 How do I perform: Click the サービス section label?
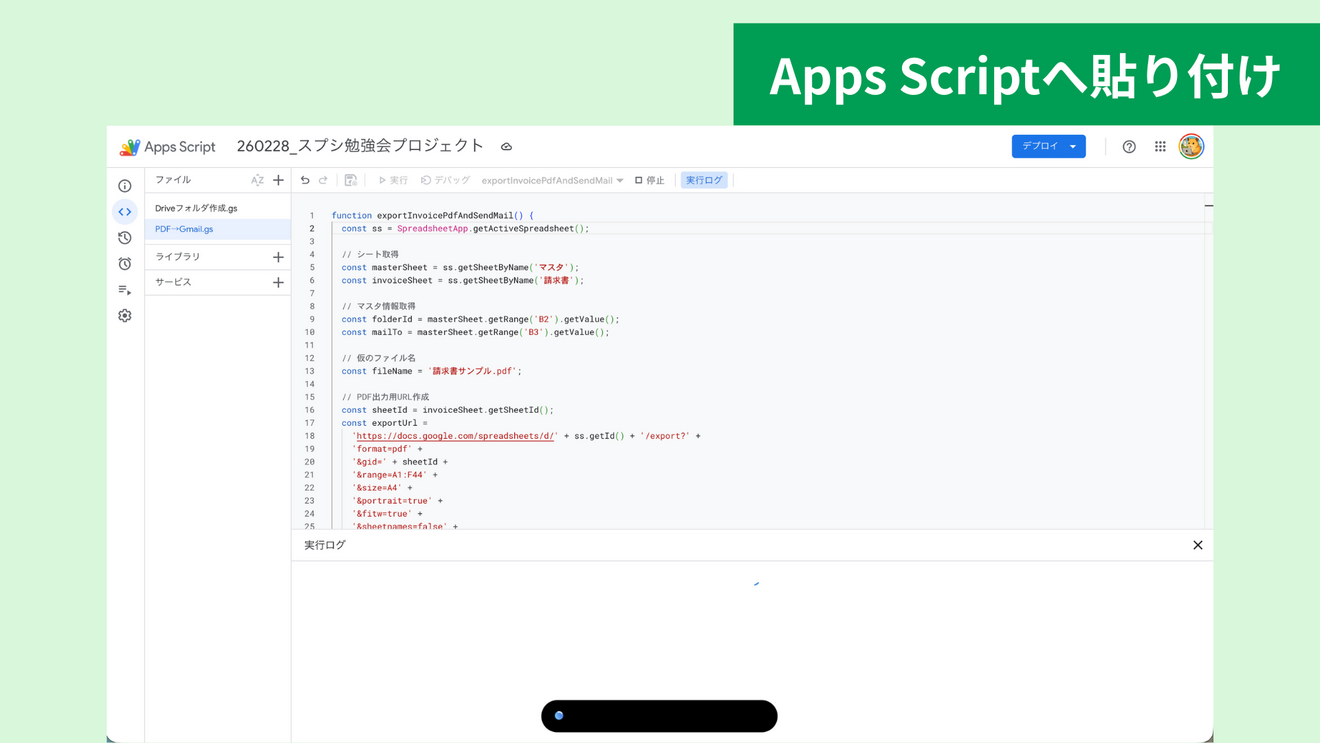pyautogui.click(x=173, y=282)
